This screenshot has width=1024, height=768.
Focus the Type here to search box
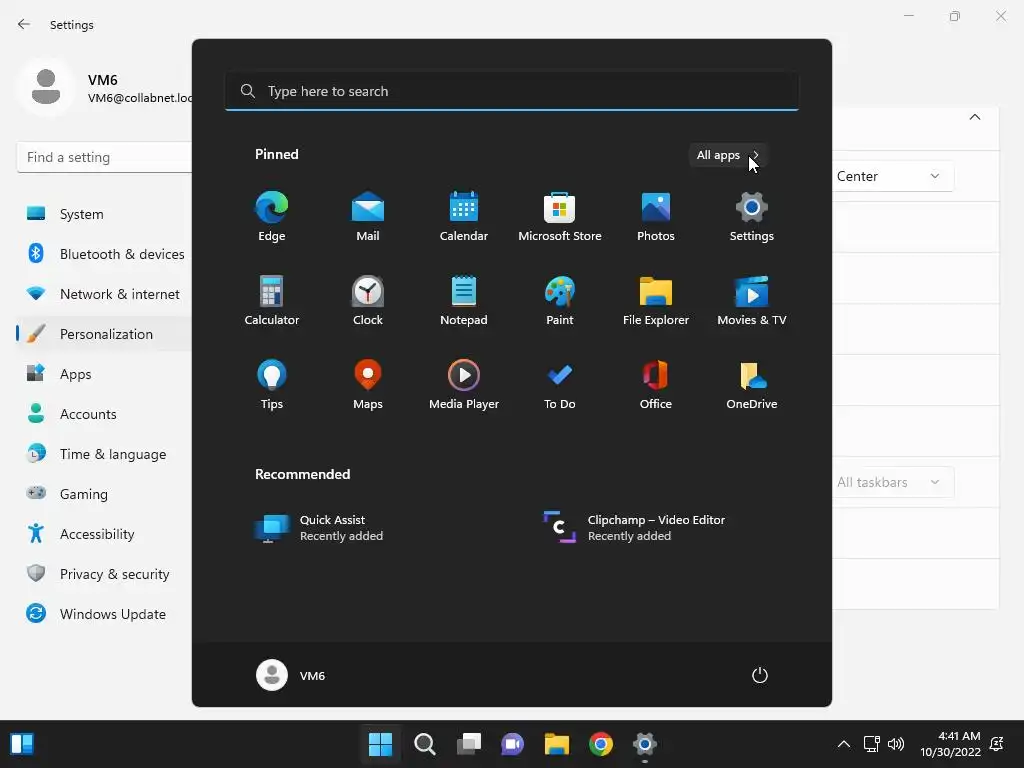click(512, 91)
